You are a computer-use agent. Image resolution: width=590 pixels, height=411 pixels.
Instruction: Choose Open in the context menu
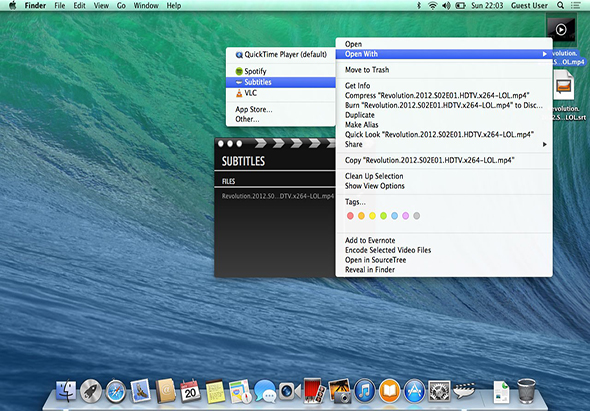353,44
